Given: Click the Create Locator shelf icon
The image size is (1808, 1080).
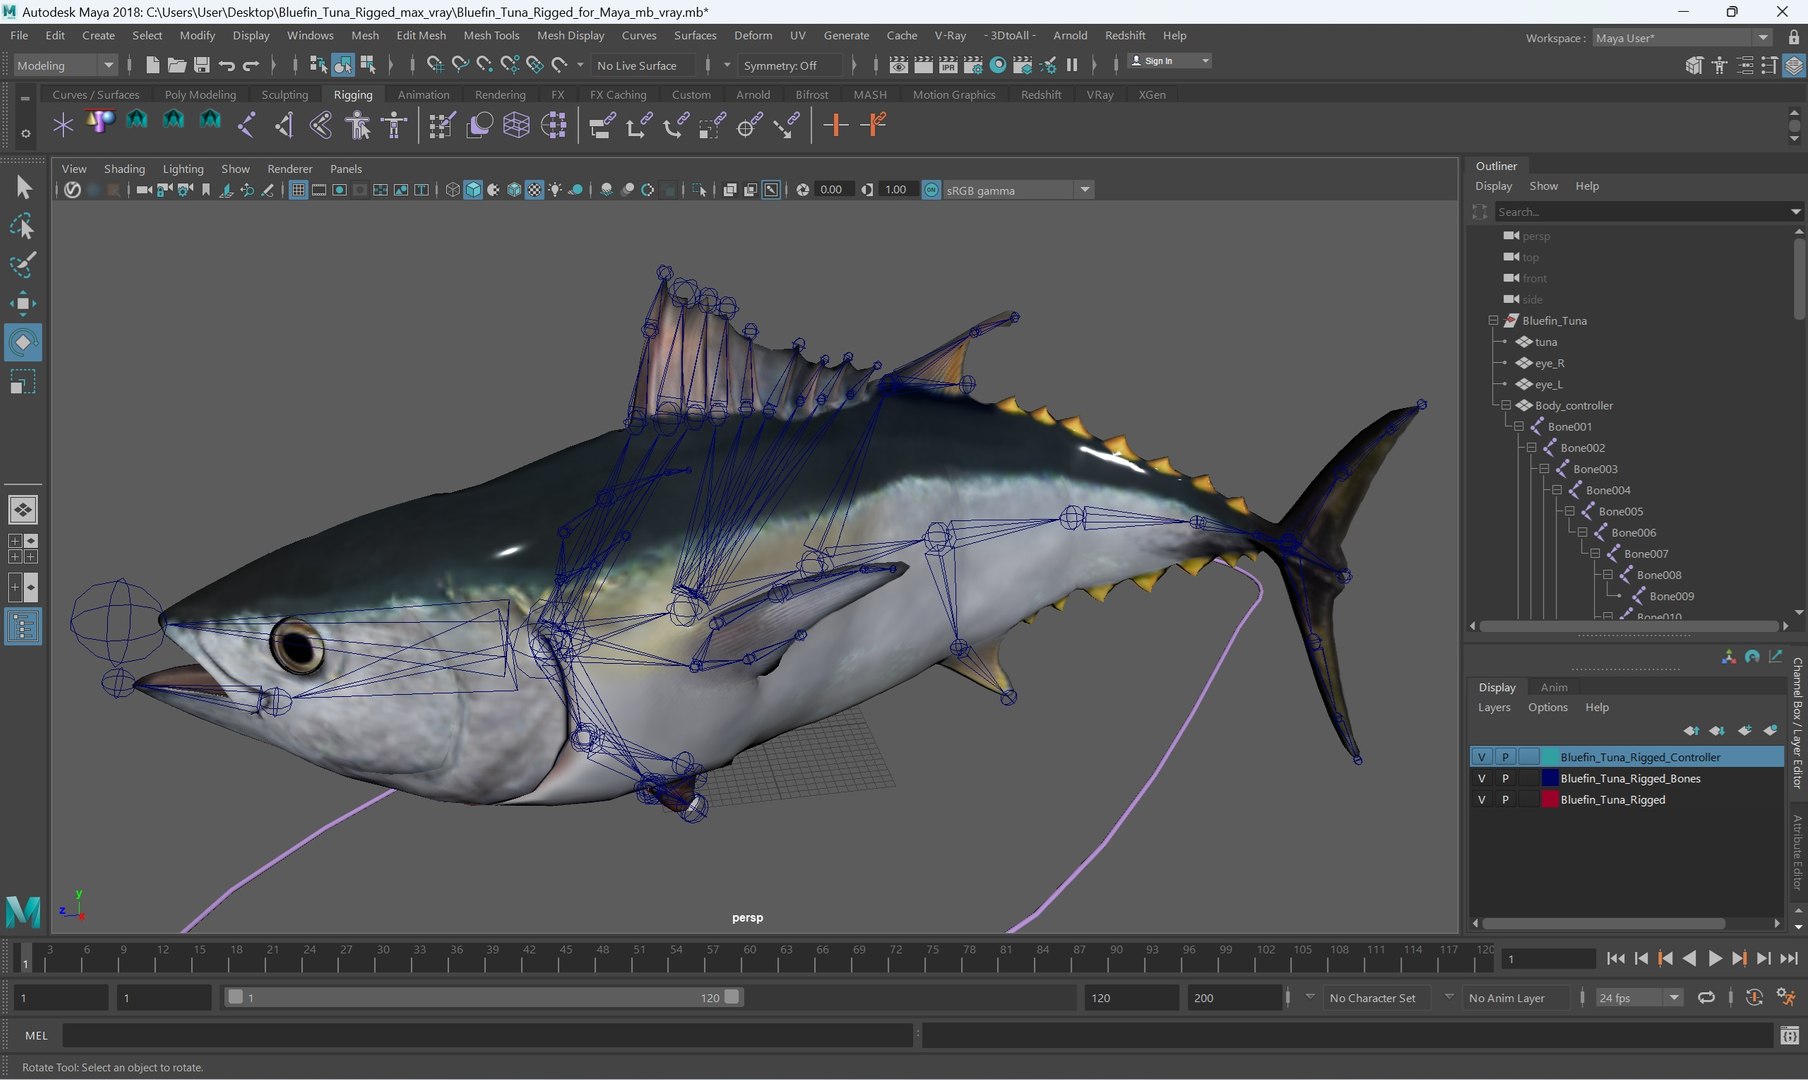Looking at the screenshot, I should point(63,125).
